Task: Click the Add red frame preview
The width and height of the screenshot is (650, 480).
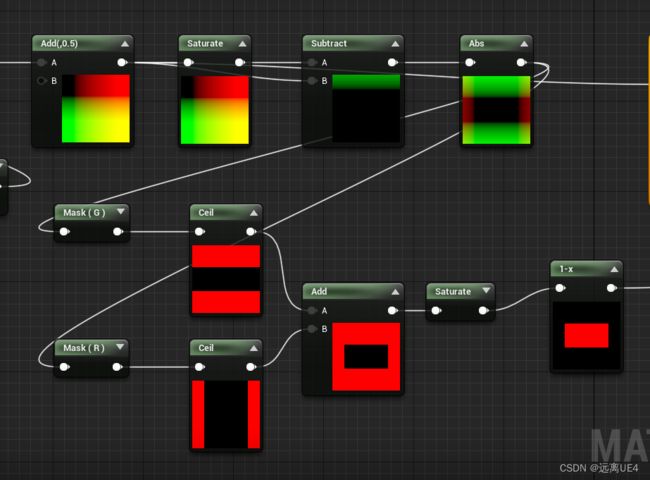Action: [366, 356]
